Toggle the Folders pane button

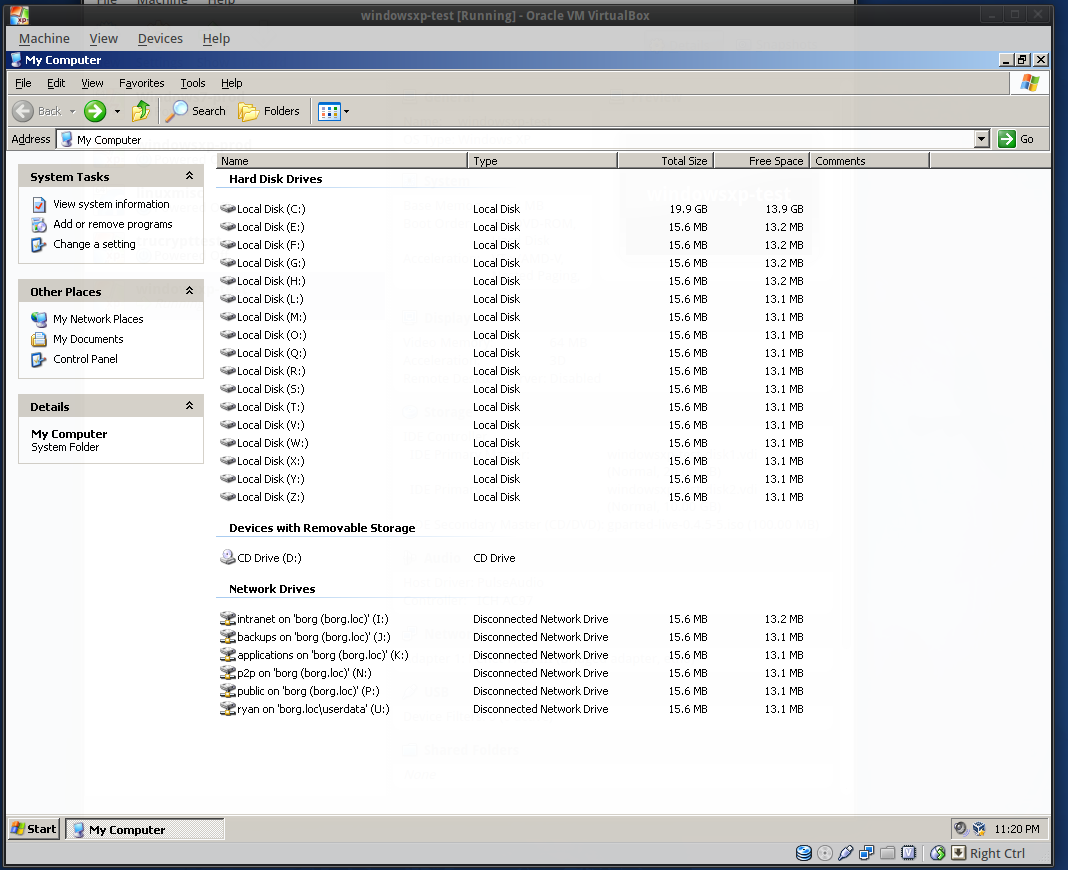(x=269, y=111)
